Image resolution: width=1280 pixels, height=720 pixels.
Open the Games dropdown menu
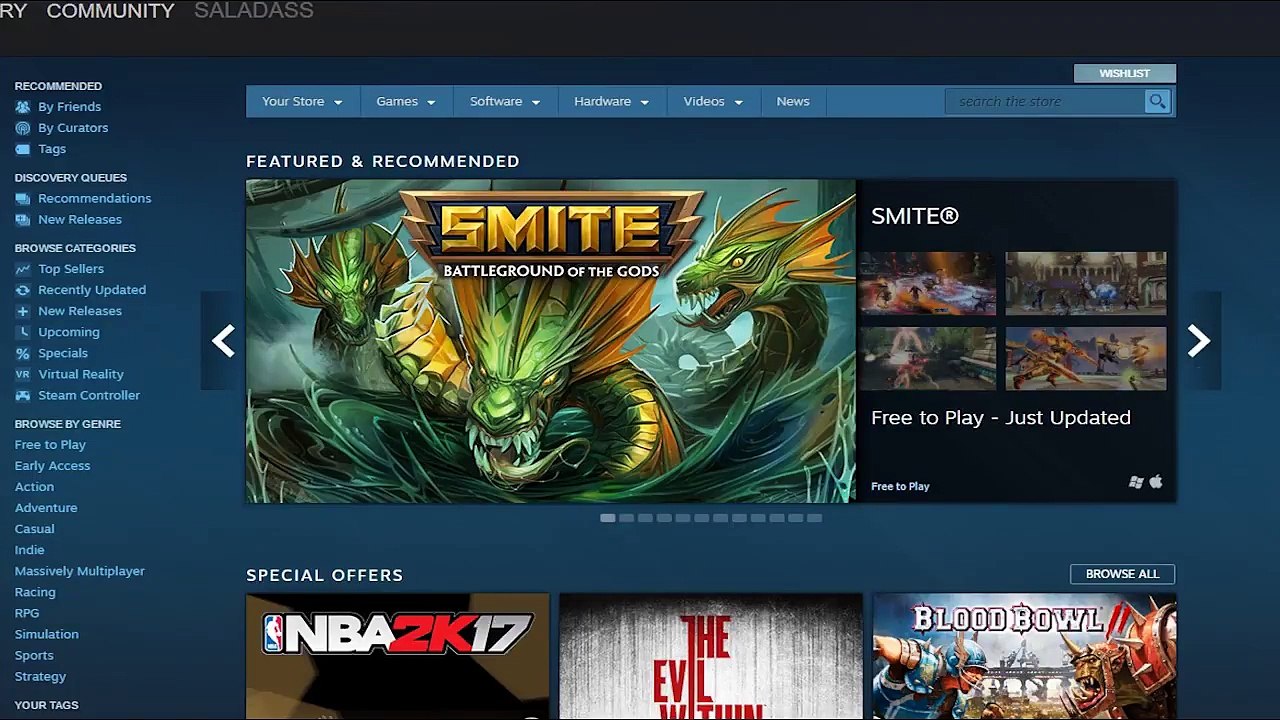[x=406, y=101]
